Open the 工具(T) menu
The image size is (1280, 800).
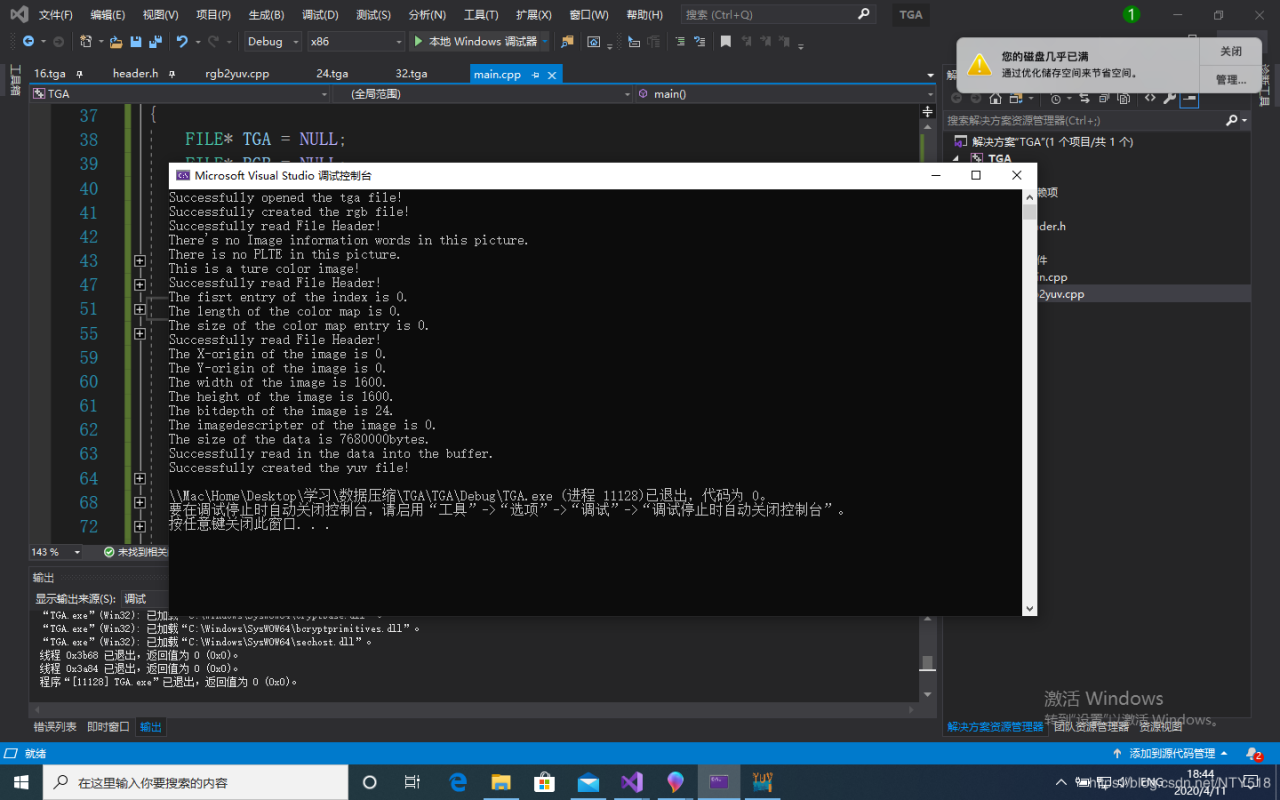(x=481, y=15)
